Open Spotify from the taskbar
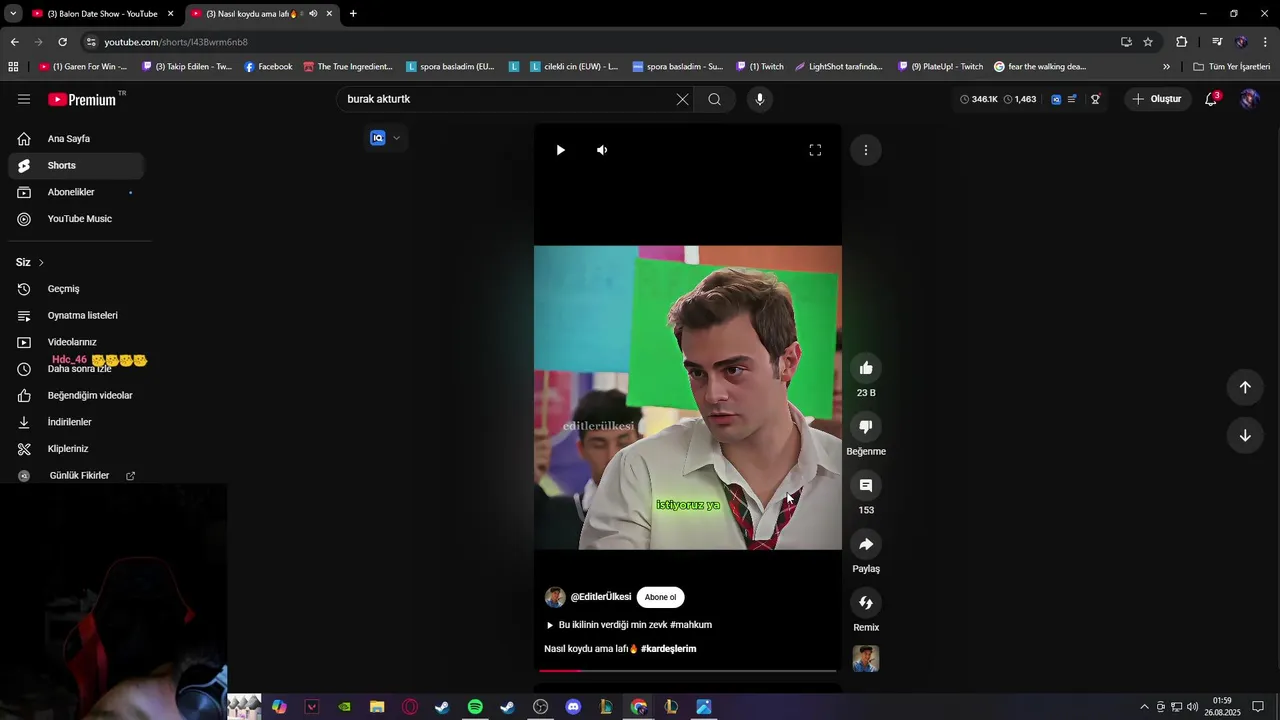Screen dimensions: 1280x720 point(475,707)
